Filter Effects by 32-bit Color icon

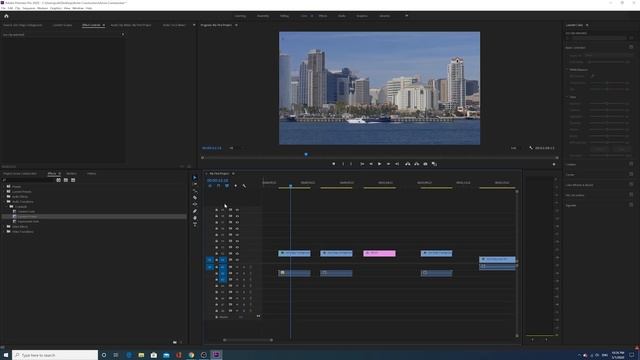point(66,180)
